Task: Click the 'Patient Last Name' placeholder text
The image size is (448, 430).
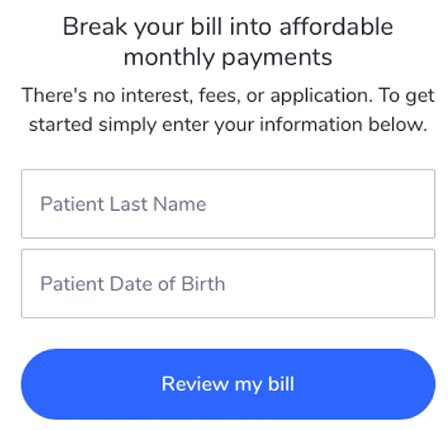Action: 123,204
